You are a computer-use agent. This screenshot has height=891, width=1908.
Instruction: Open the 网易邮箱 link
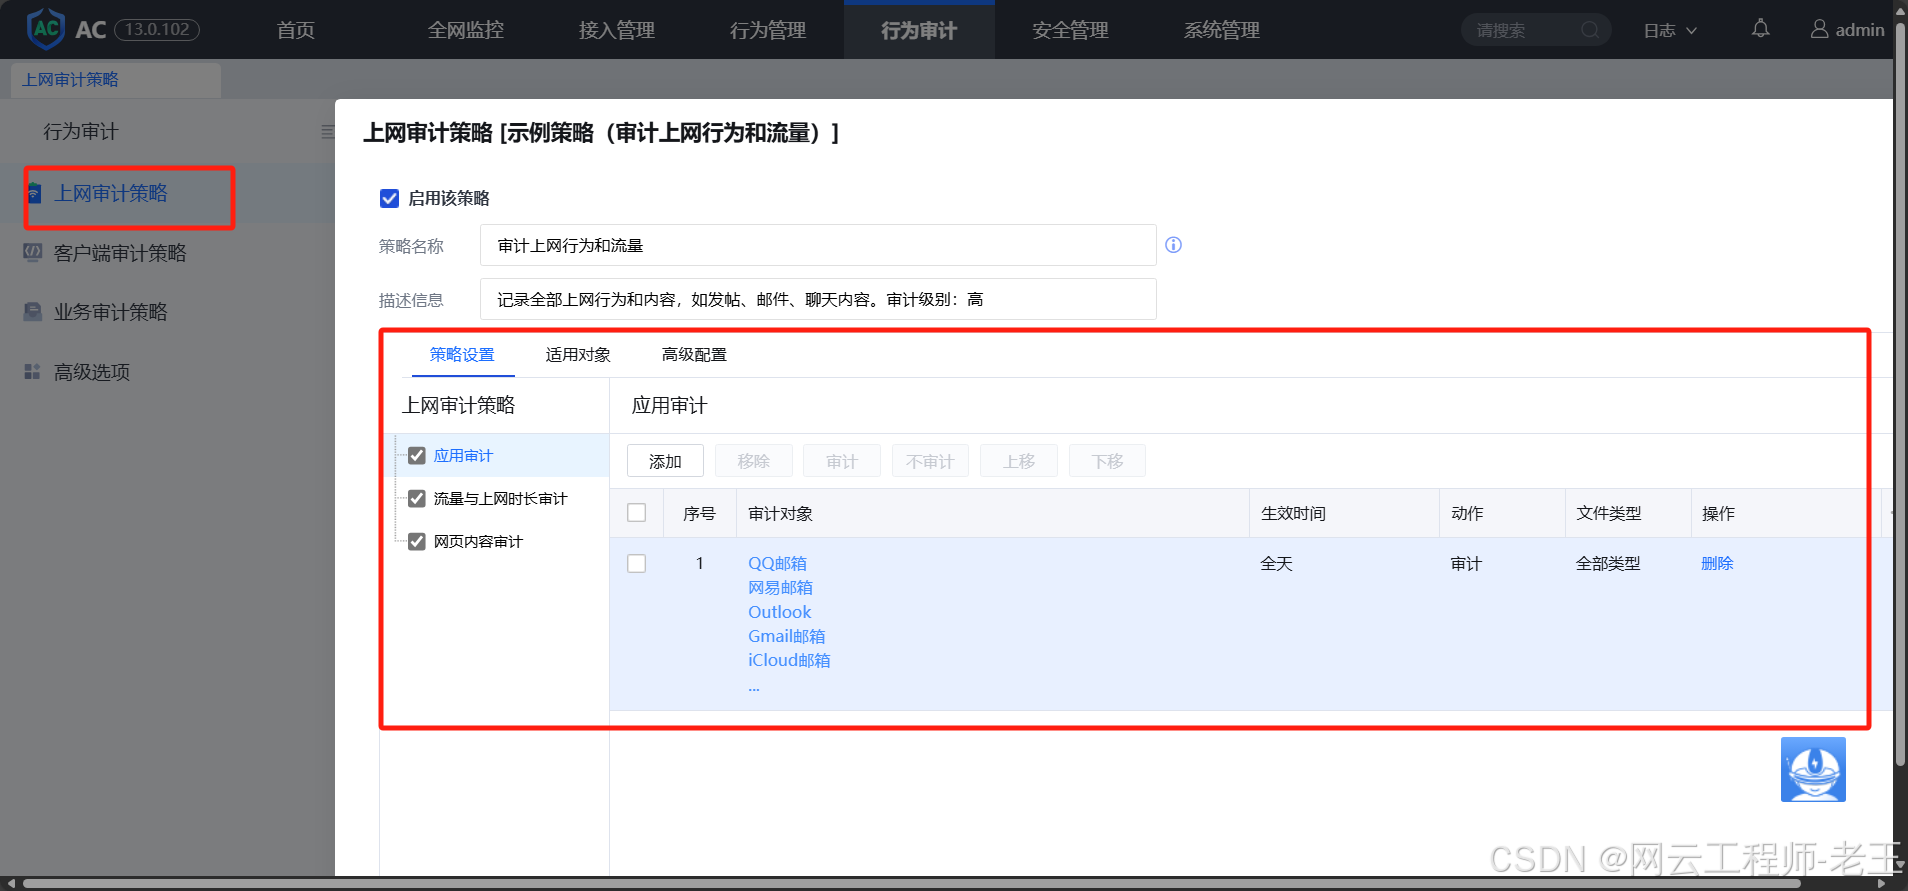pyautogui.click(x=780, y=587)
